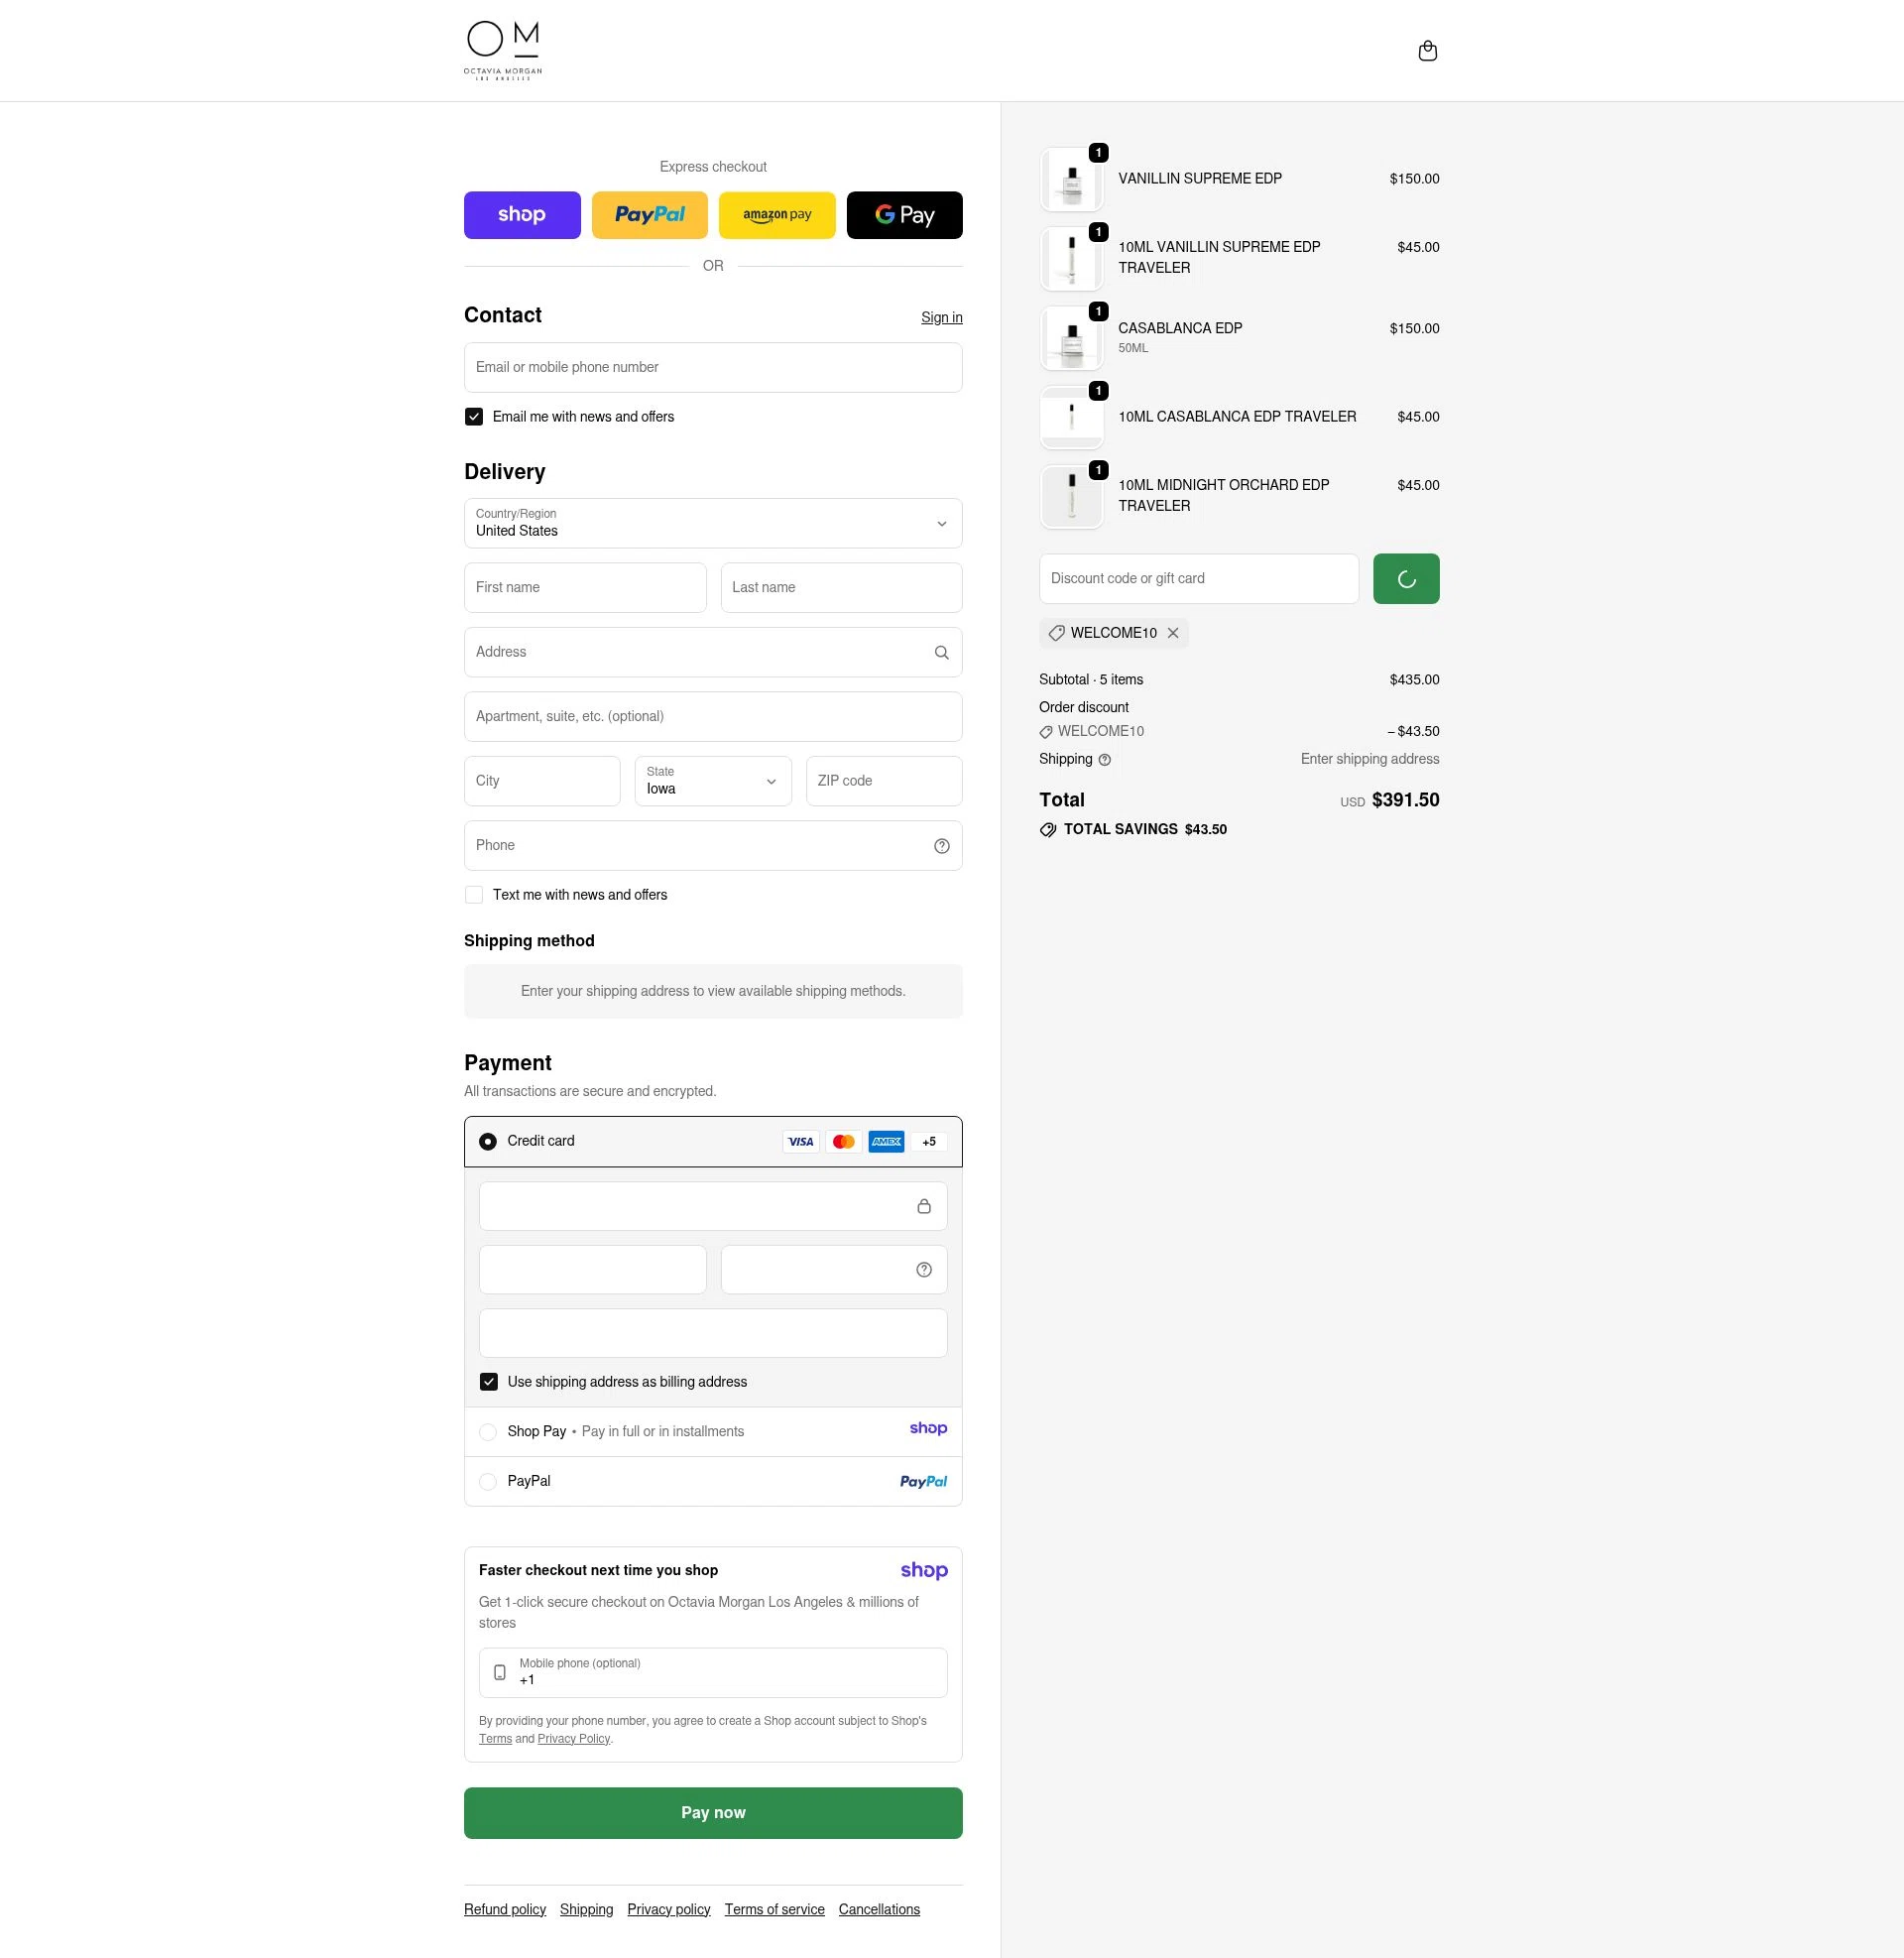
Task: Use PayPal express checkout
Action: click(x=649, y=214)
